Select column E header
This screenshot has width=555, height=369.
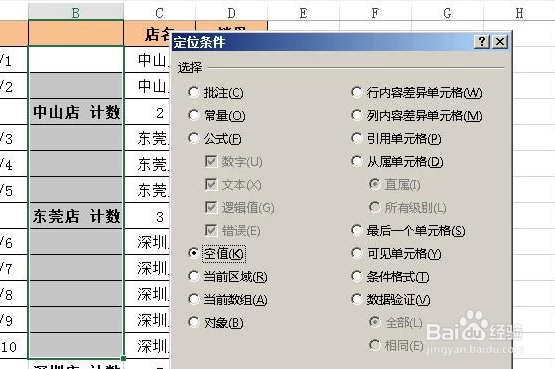pos(303,13)
